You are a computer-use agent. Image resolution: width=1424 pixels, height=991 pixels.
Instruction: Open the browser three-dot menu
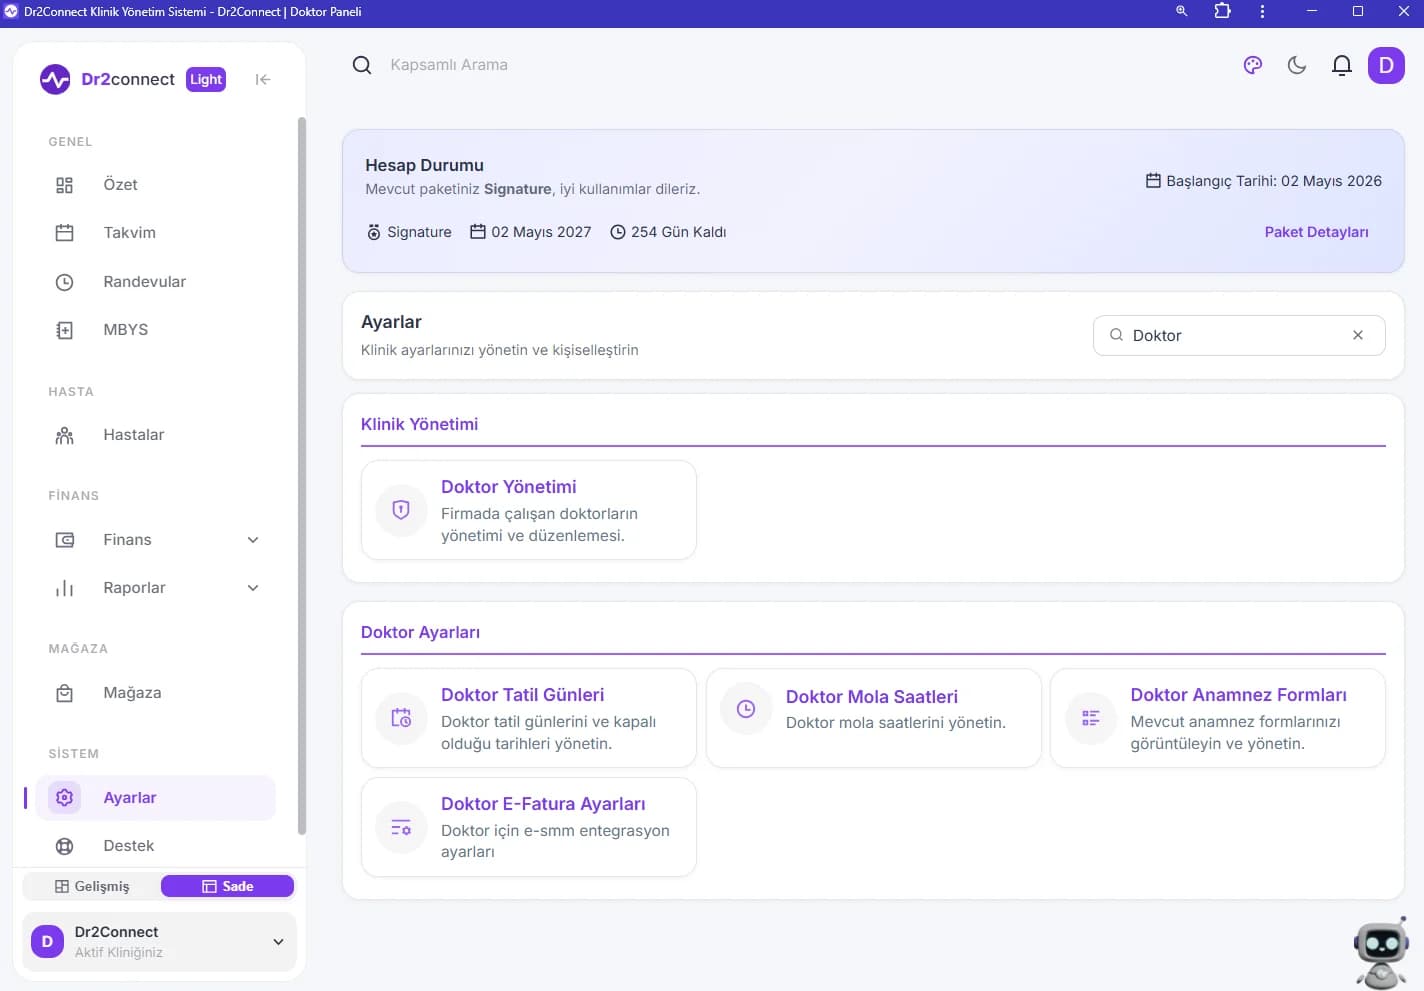(1262, 12)
